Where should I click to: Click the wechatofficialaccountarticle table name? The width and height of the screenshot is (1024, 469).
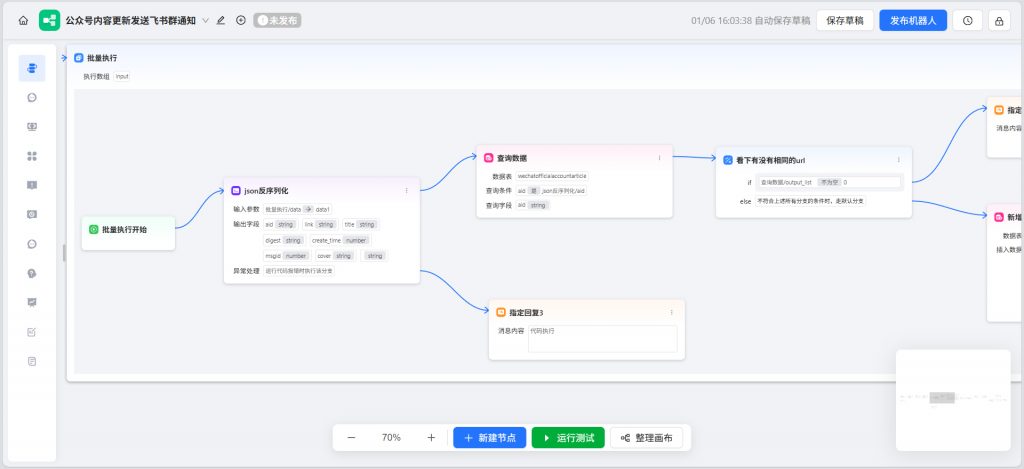(552, 176)
